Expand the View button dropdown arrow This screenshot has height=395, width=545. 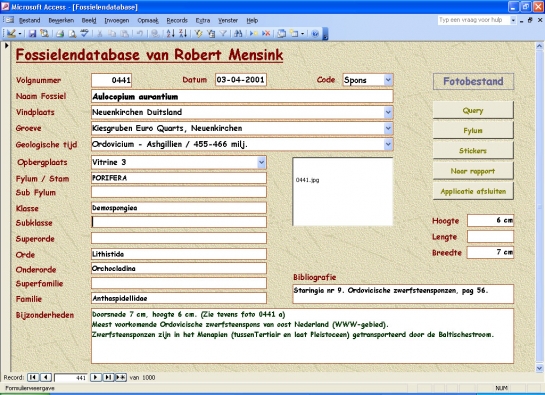coord(20,34)
